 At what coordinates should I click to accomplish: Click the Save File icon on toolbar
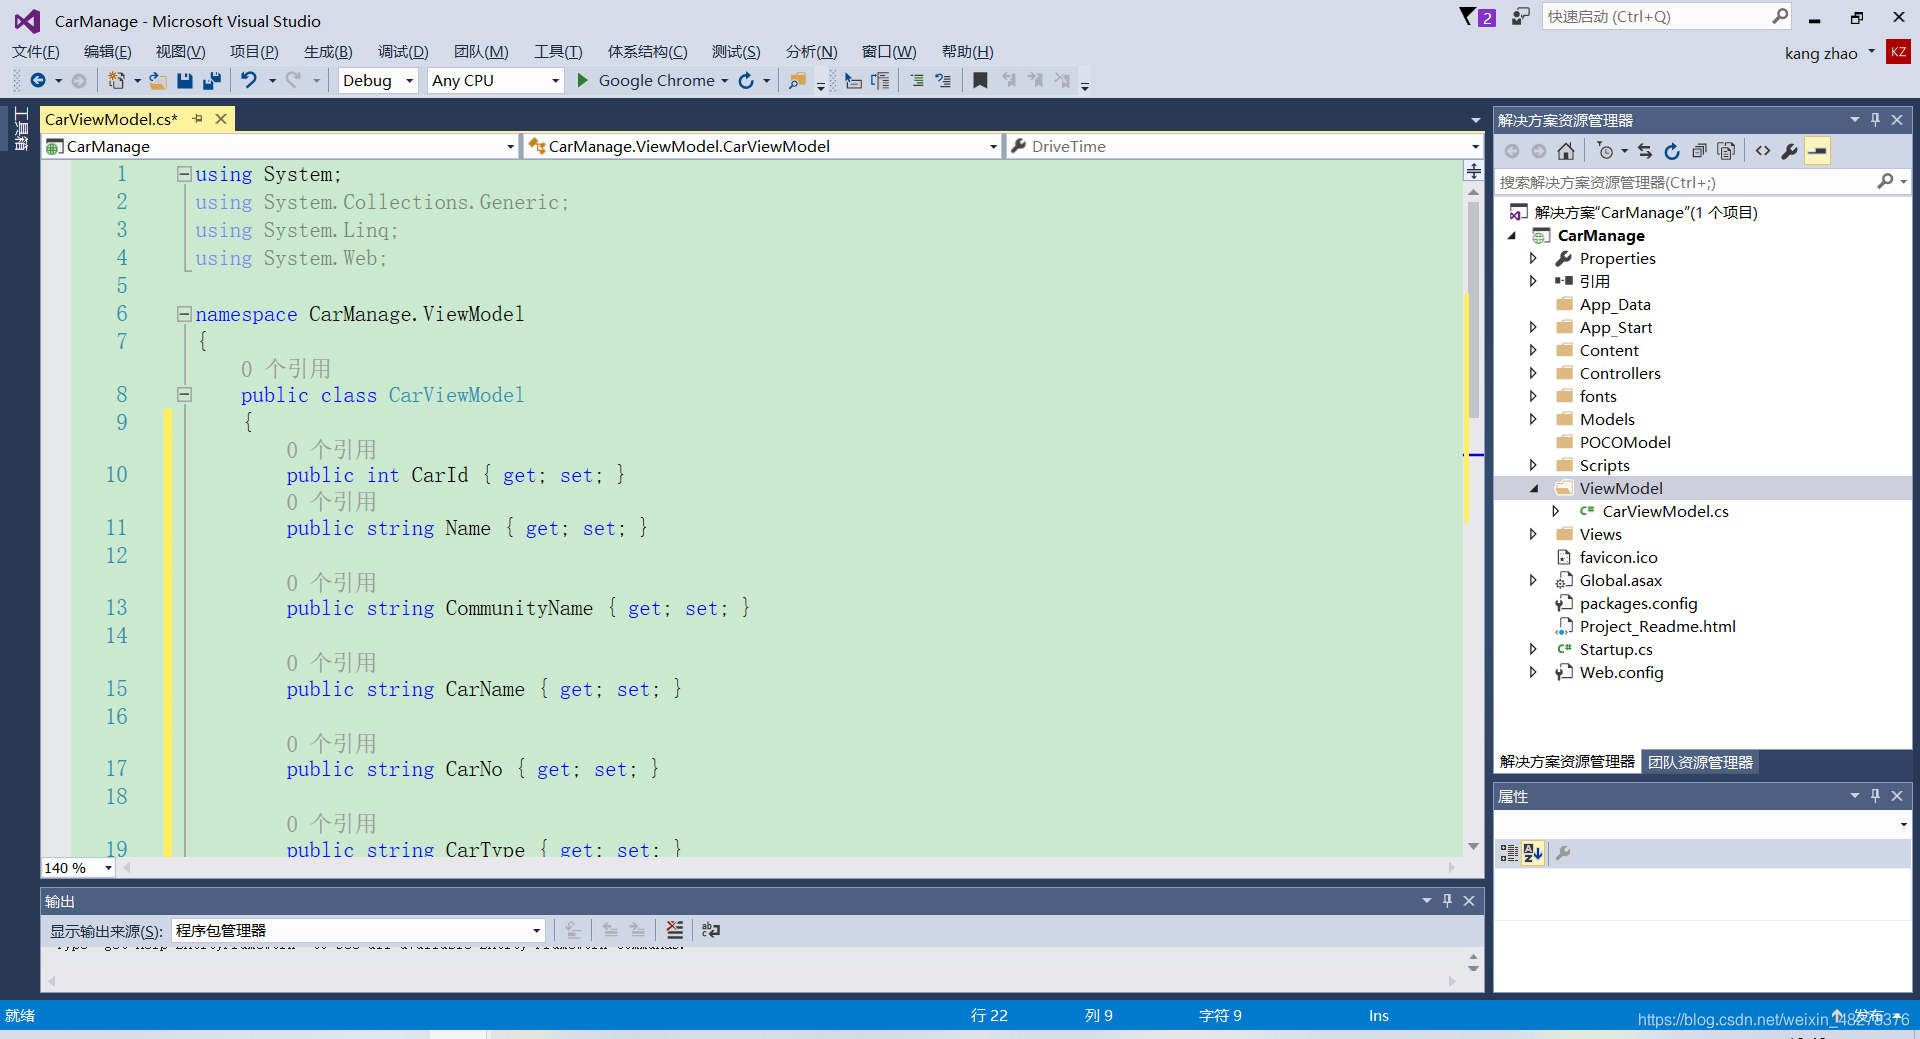coord(184,80)
